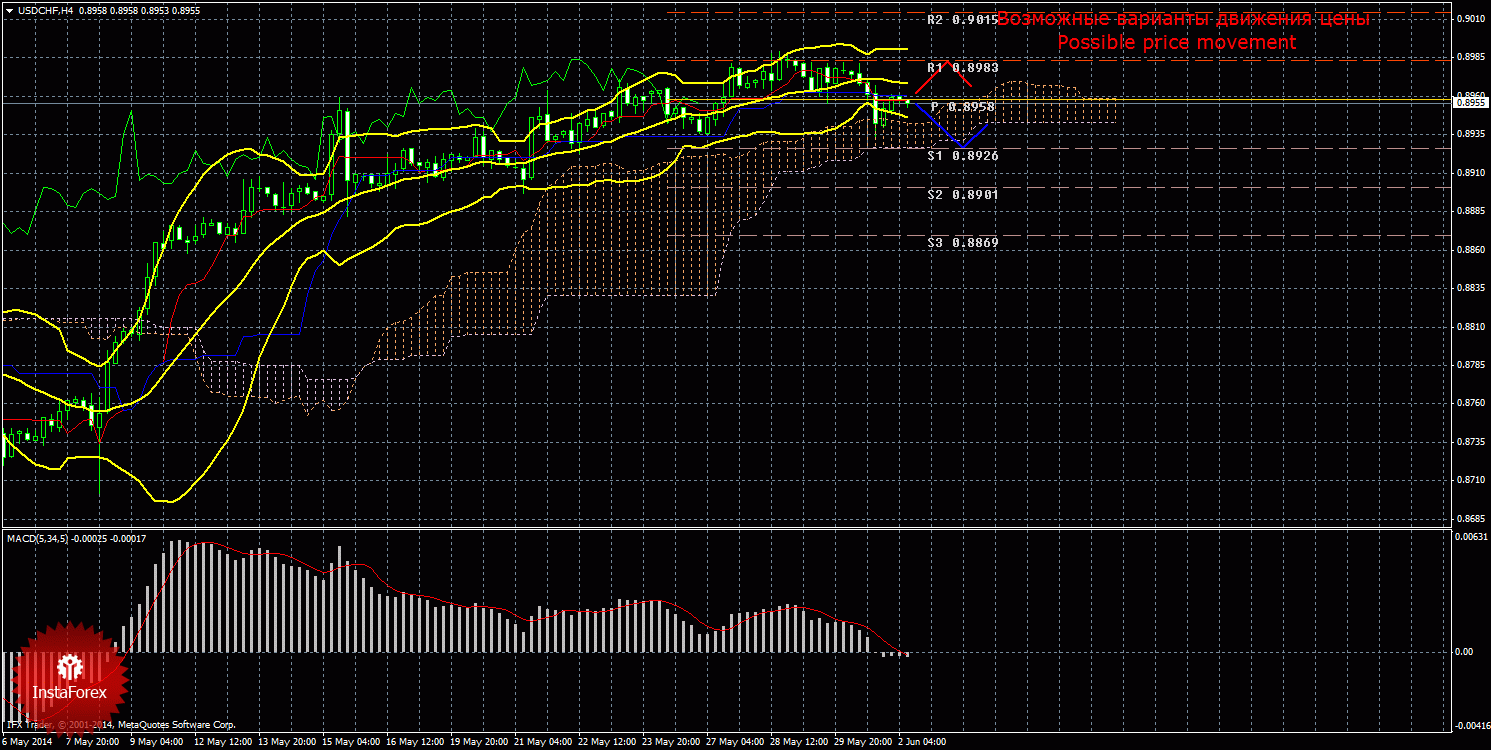Click the R2 0.9015 resistance label
The image size is (1491, 750).
click(962, 19)
